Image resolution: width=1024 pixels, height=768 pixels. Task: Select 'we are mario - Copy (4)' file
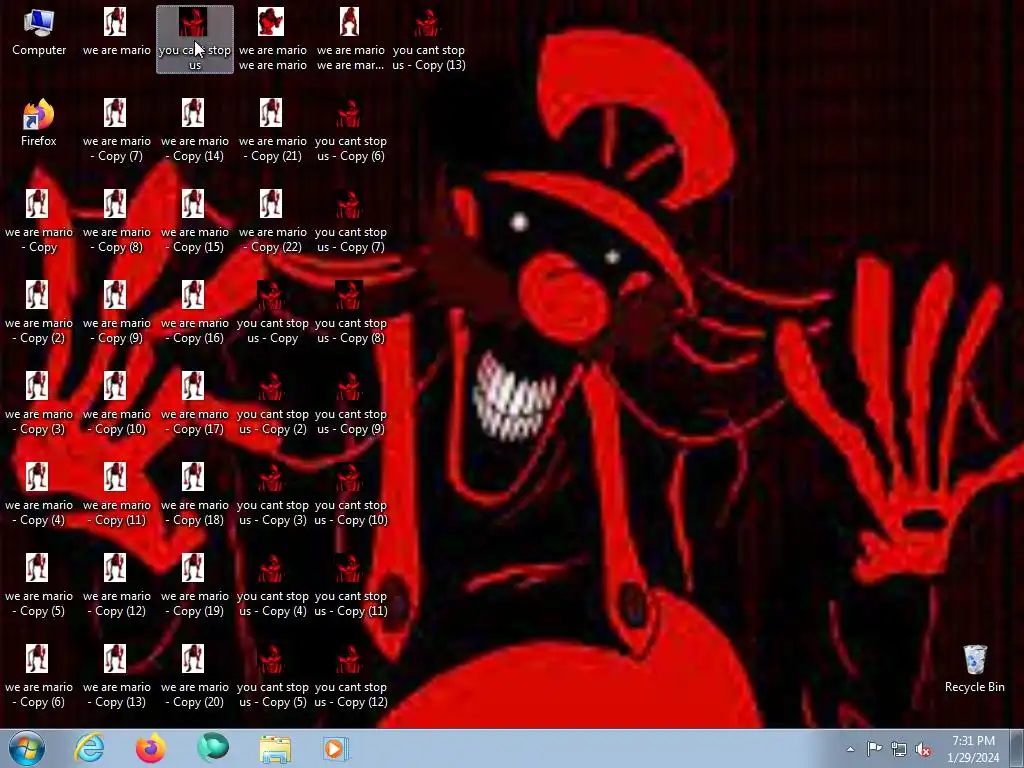click(39, 494)
